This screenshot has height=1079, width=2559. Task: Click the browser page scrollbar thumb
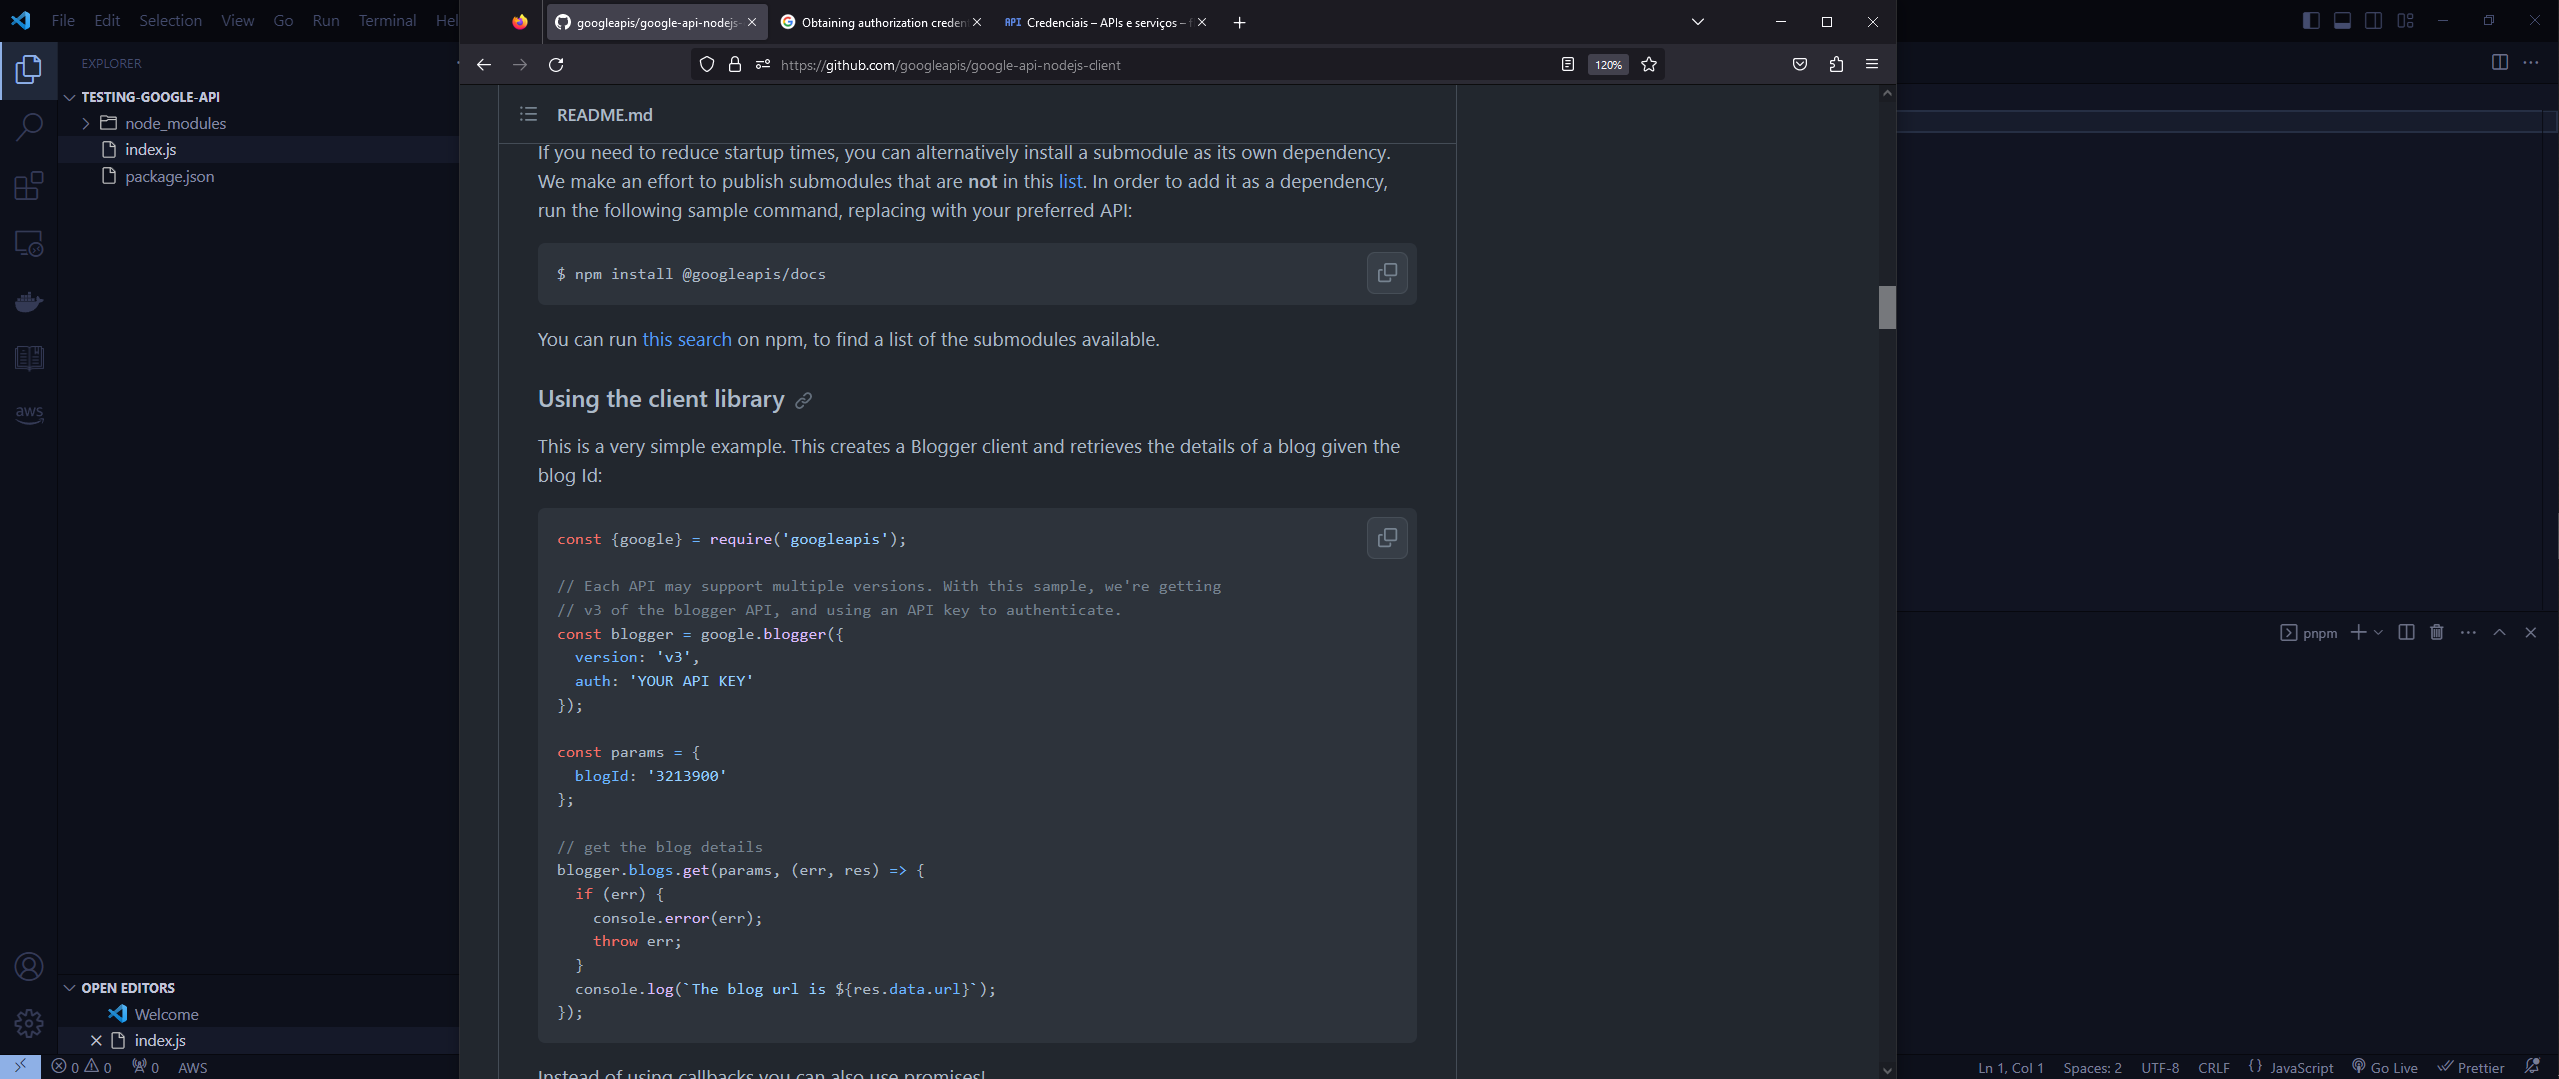click(x=1887, y=307)
